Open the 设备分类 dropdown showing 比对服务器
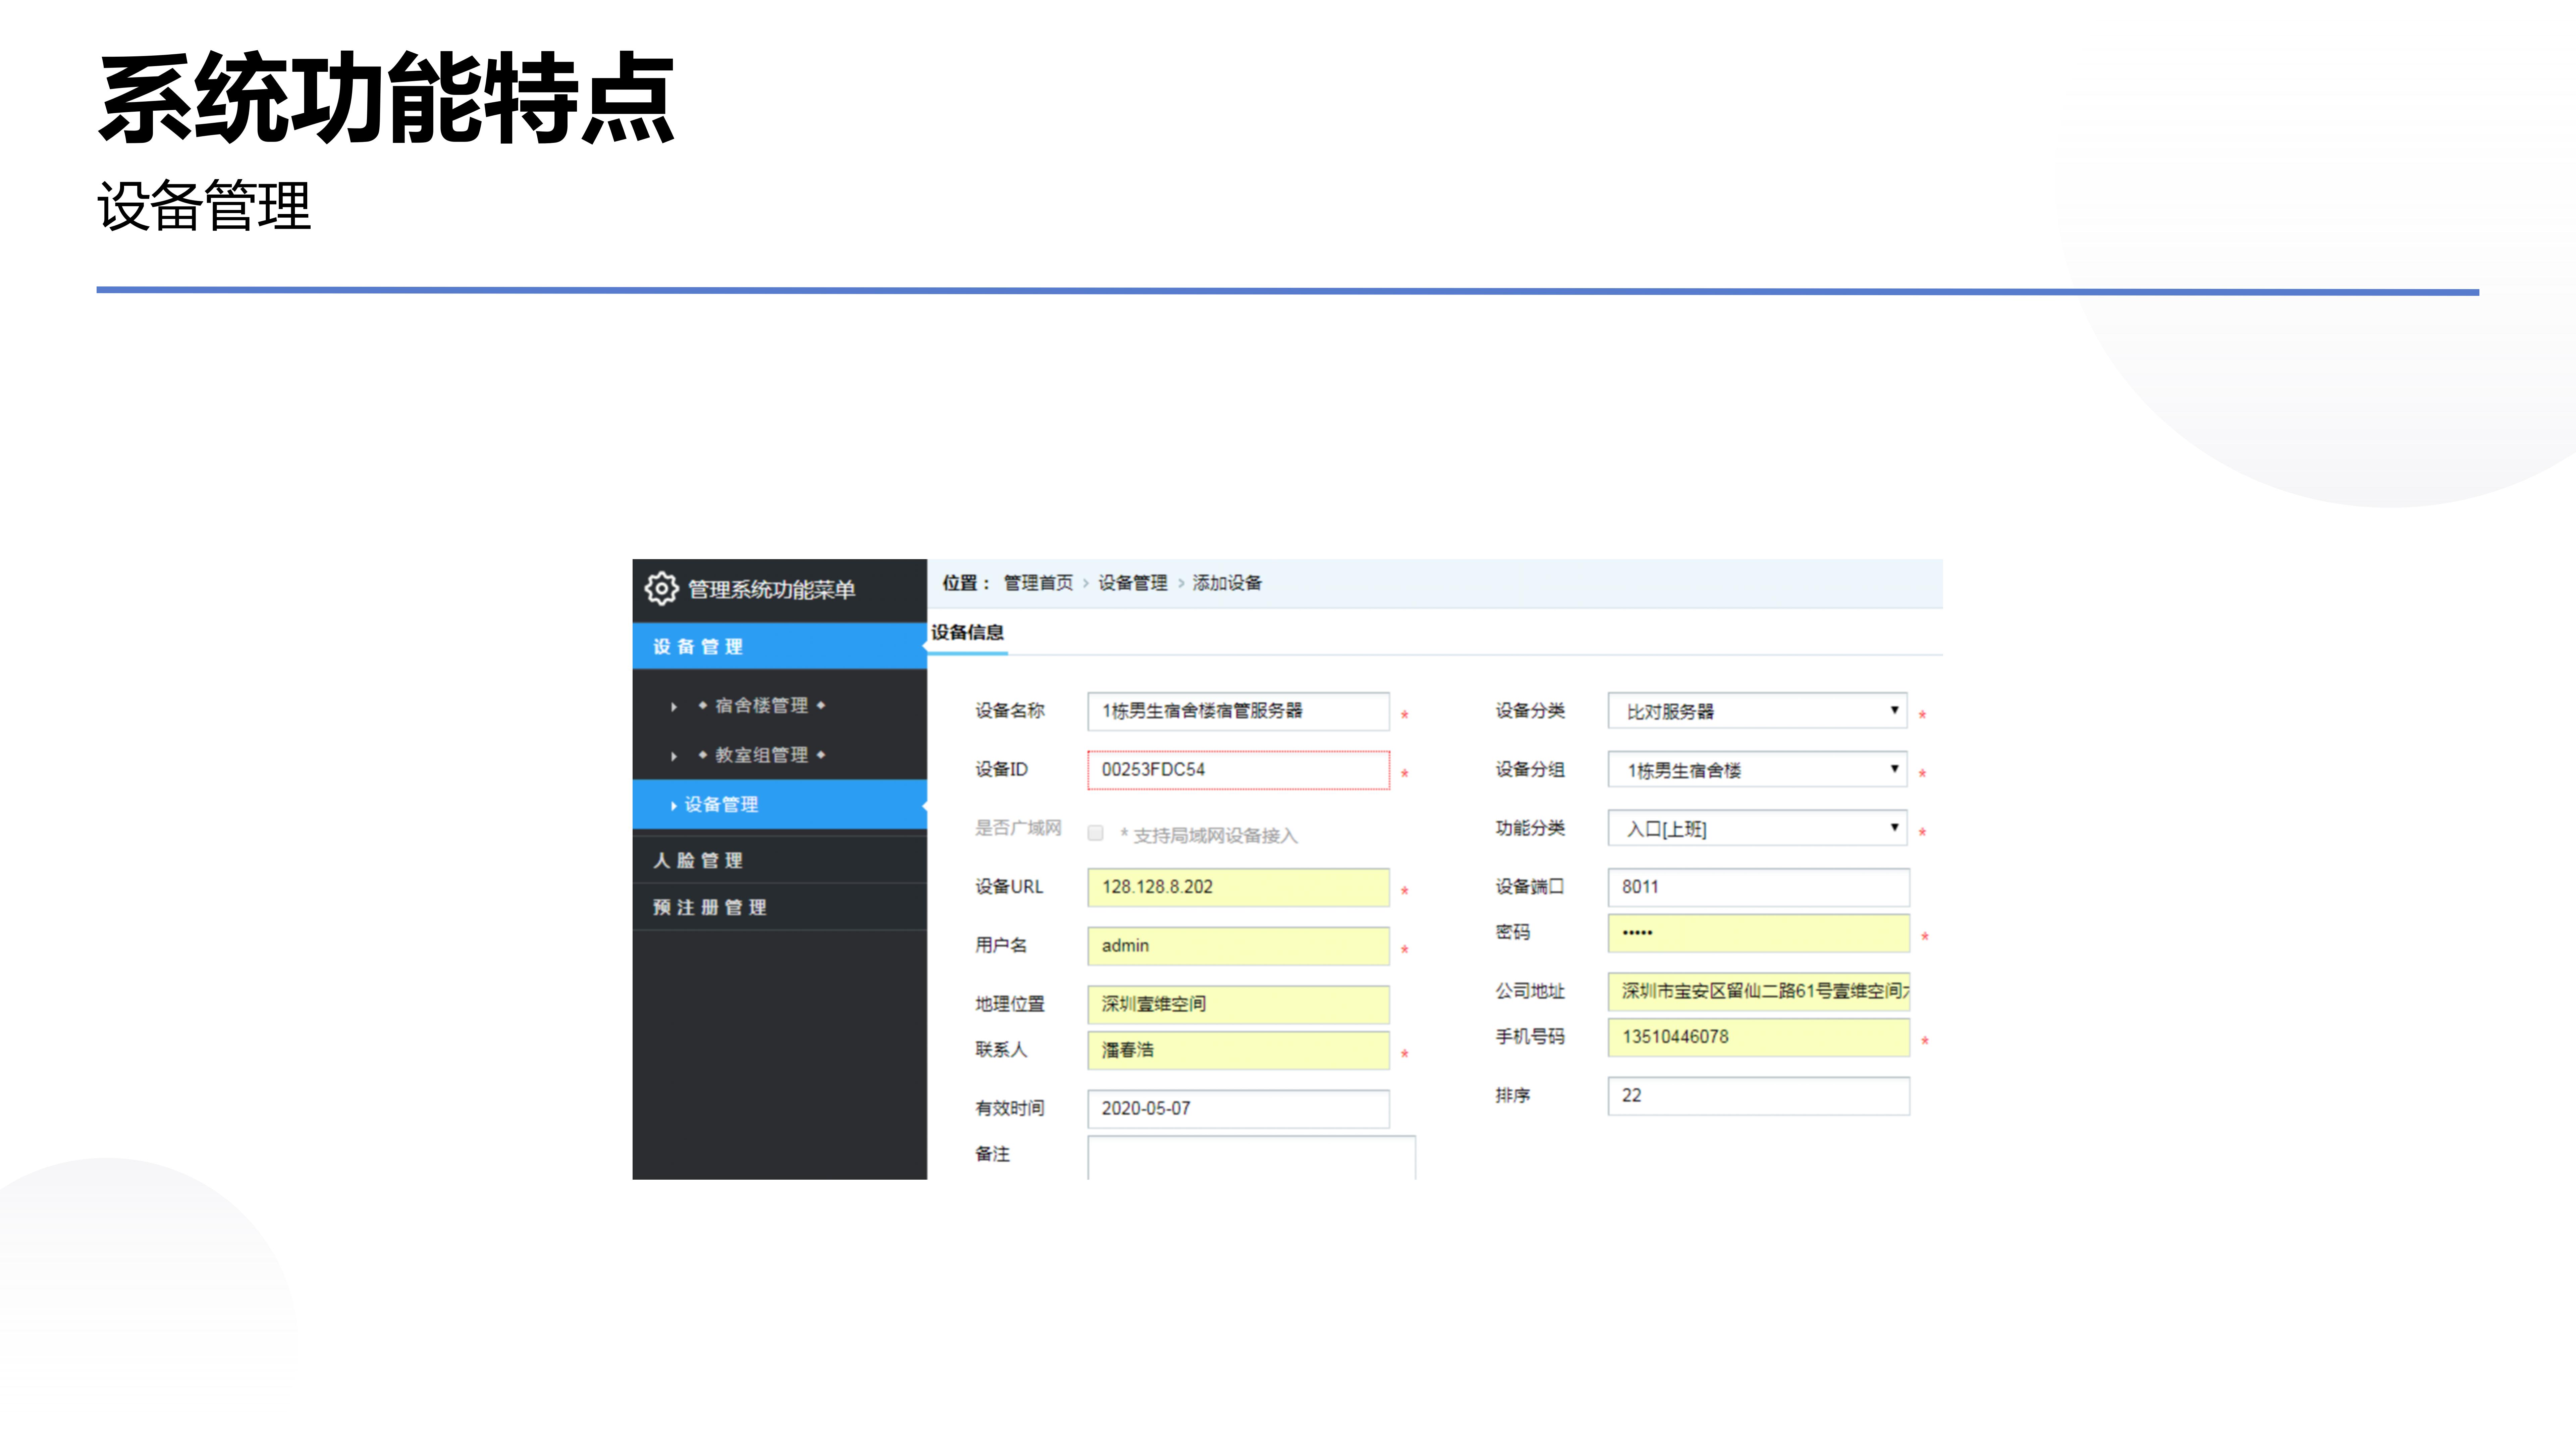2576x1449 pixels. 1757,711
